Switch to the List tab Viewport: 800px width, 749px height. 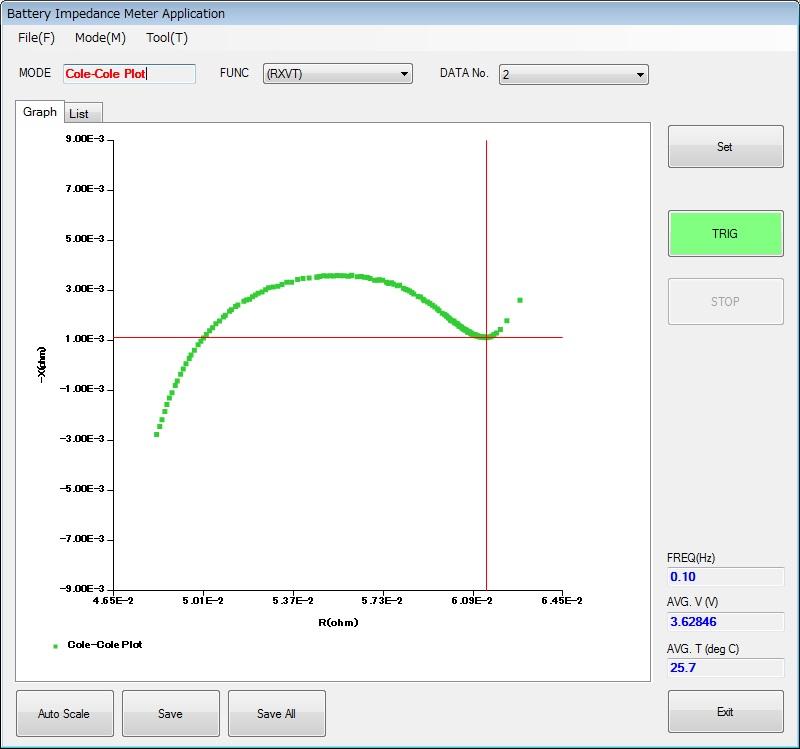[83, 113]
